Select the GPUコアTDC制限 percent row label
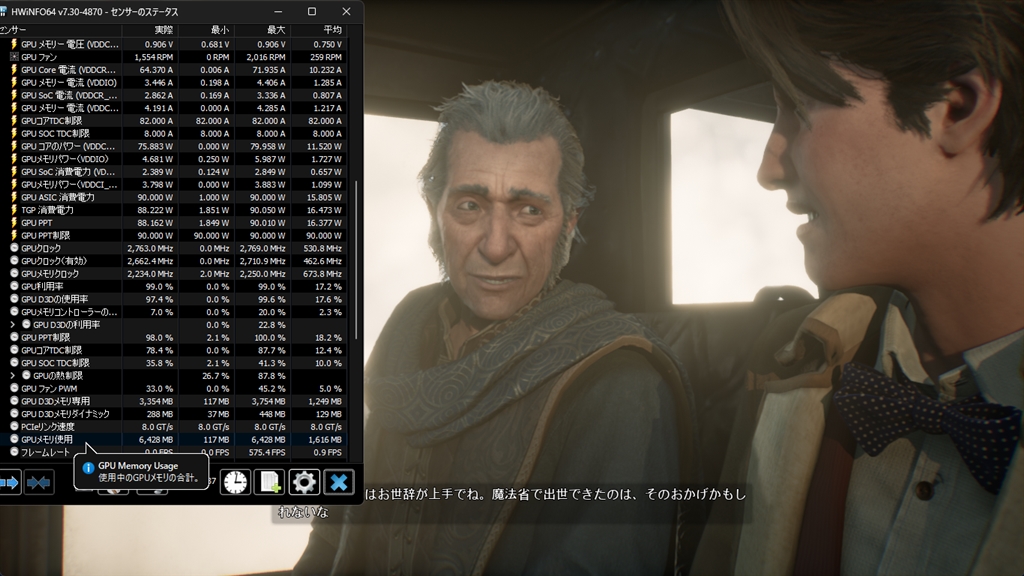 tap(52, 350)
